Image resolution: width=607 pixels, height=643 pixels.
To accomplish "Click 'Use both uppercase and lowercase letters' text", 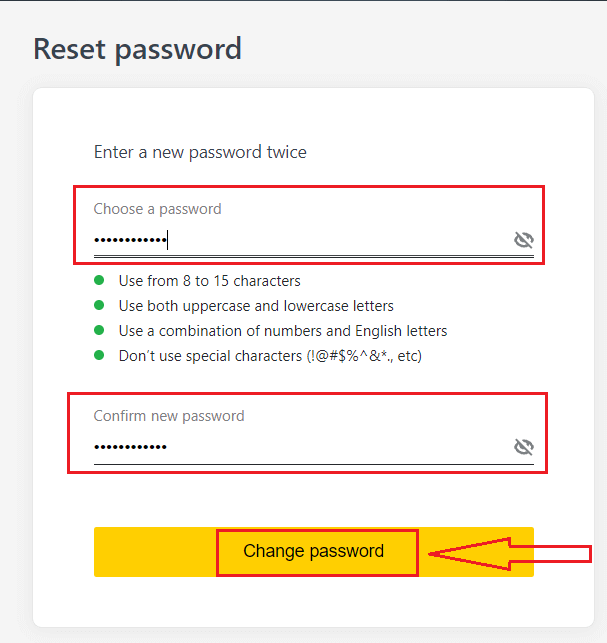I will pos(256,305).
